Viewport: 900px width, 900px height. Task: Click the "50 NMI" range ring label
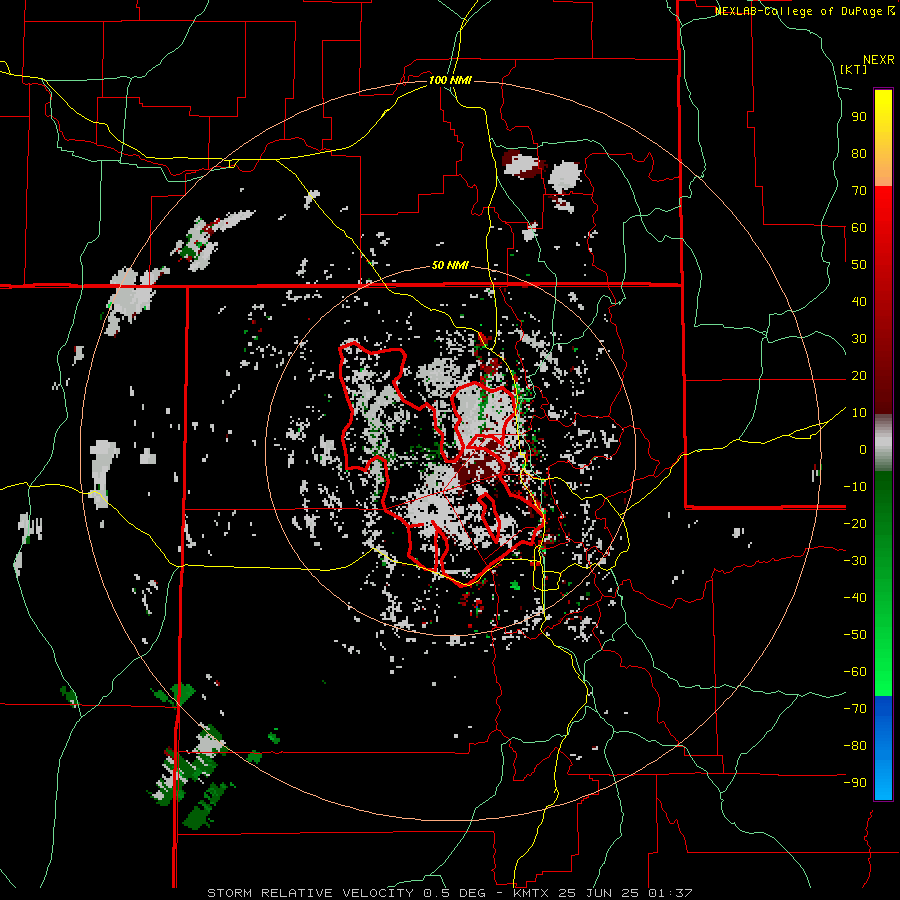[x=450, y=265]
